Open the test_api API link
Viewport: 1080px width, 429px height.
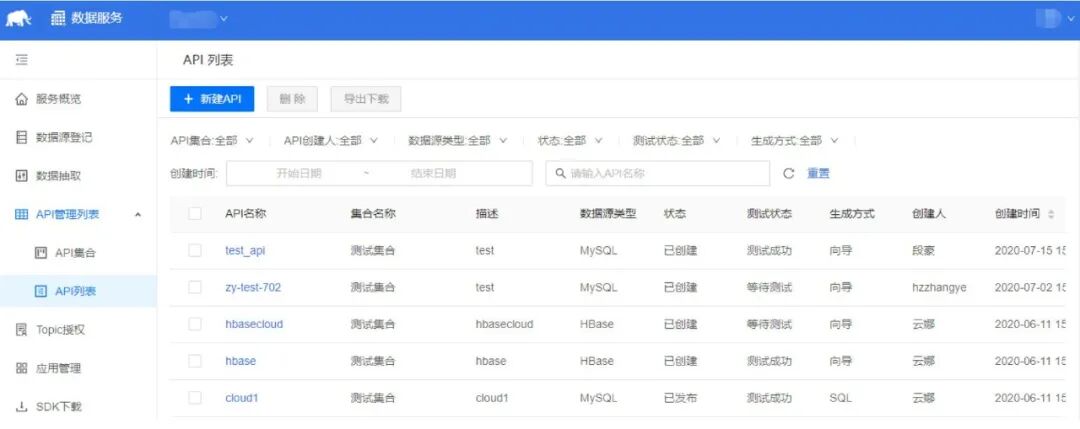[x=245, y=251]
